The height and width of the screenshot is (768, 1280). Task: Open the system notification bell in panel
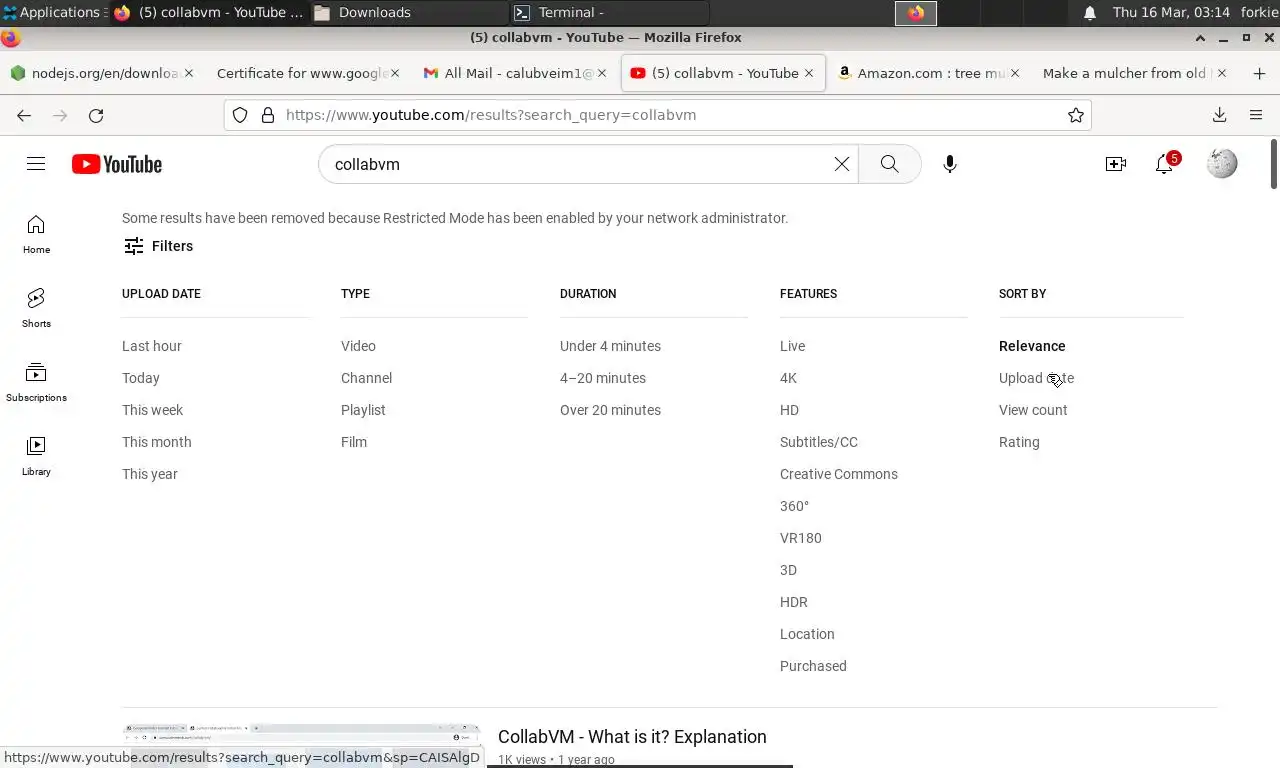1090,12
